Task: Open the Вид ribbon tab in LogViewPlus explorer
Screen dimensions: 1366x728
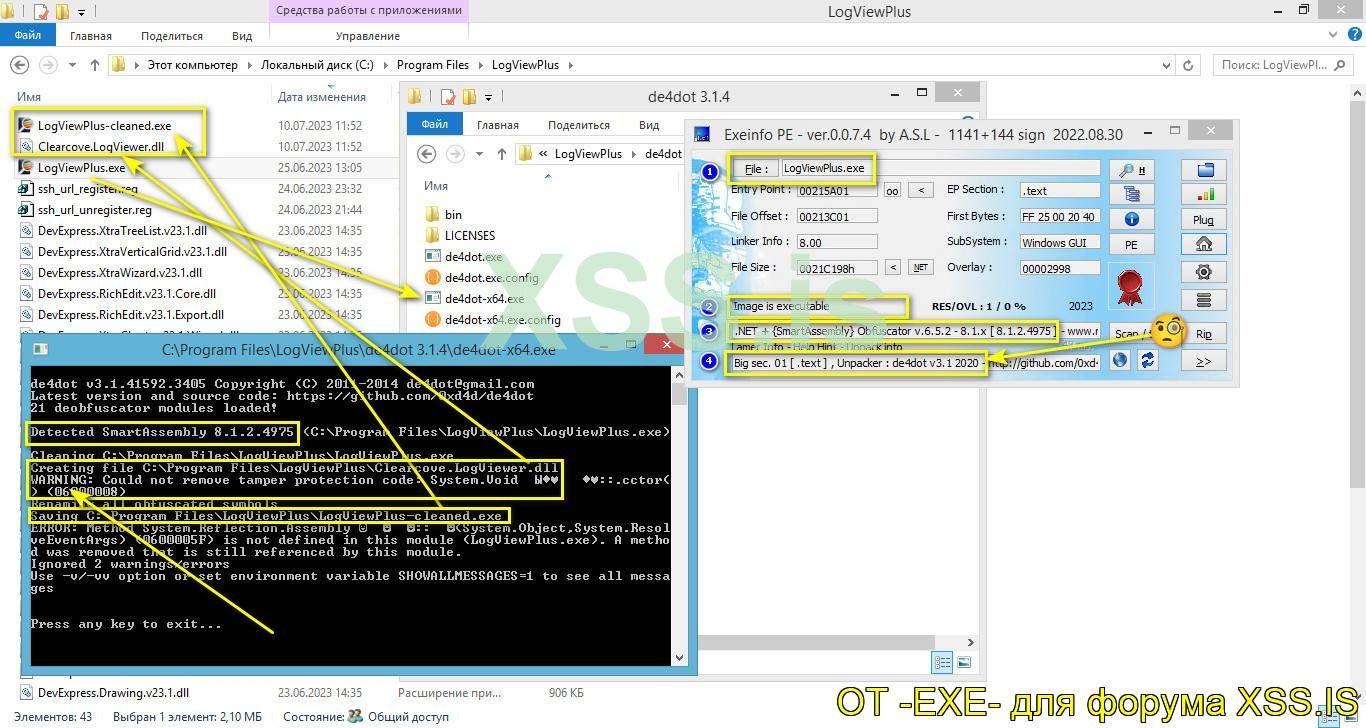Action: pos(242,36)
